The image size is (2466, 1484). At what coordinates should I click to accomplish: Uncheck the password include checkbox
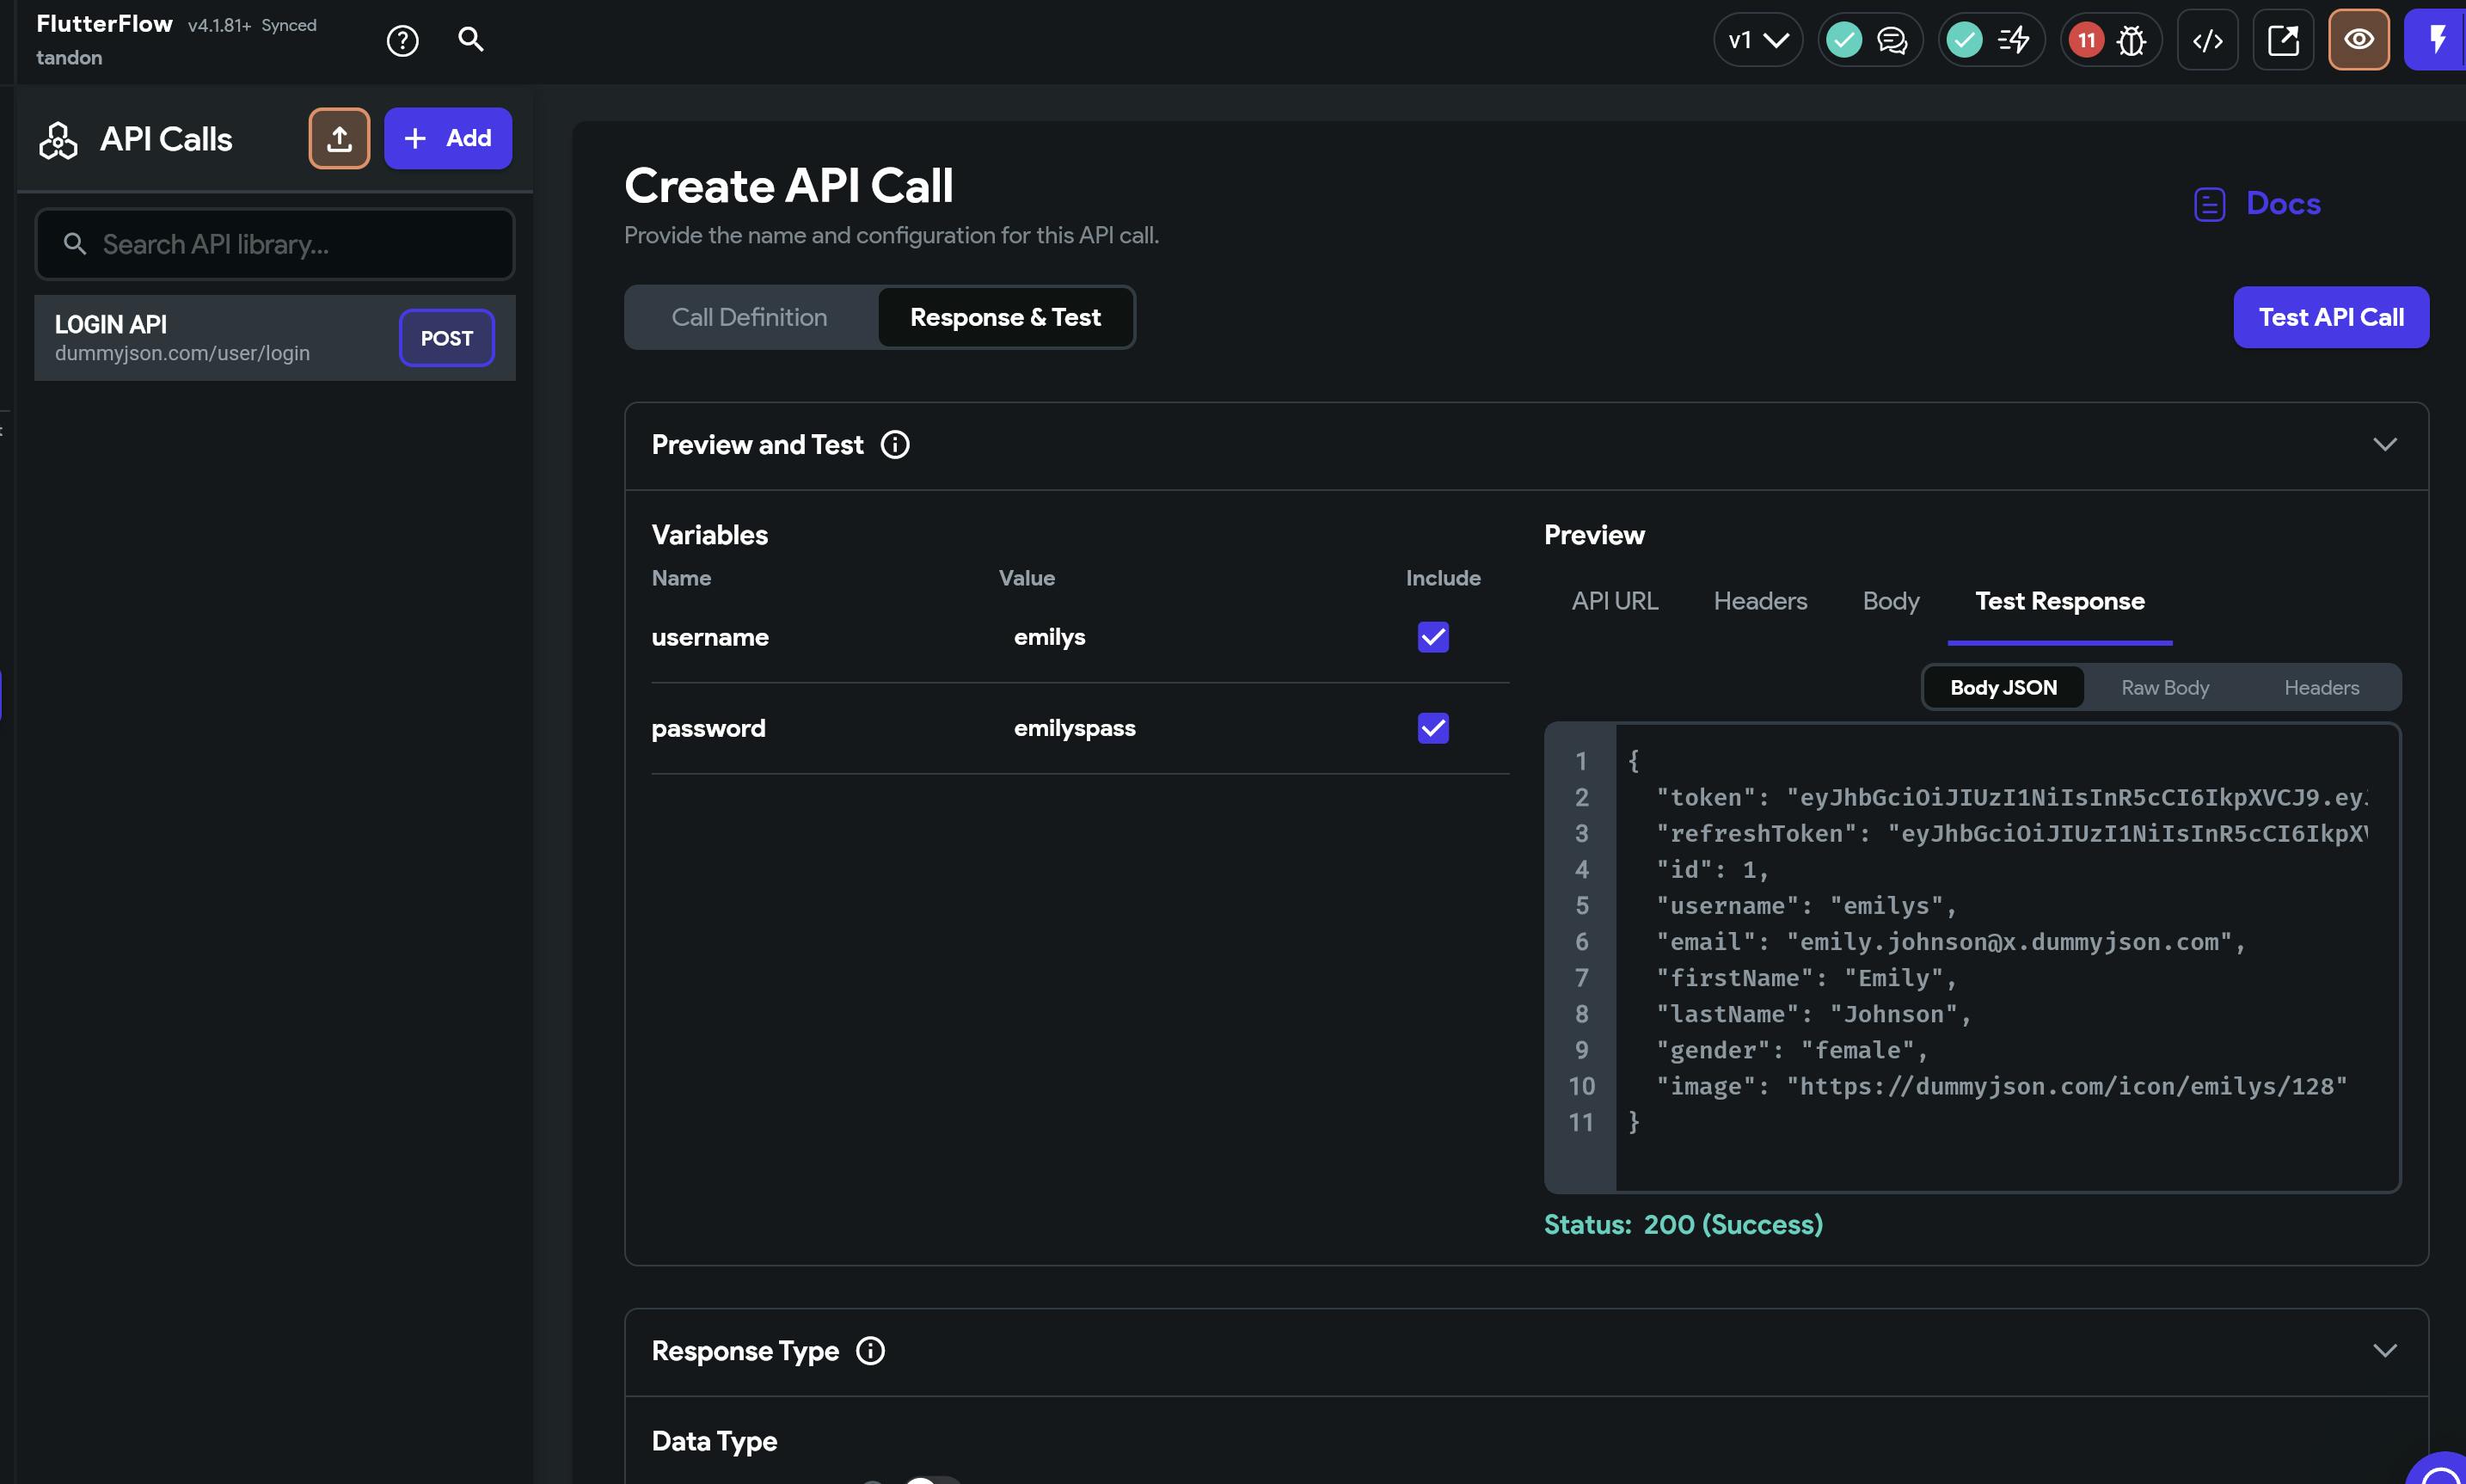[1433, 728]
